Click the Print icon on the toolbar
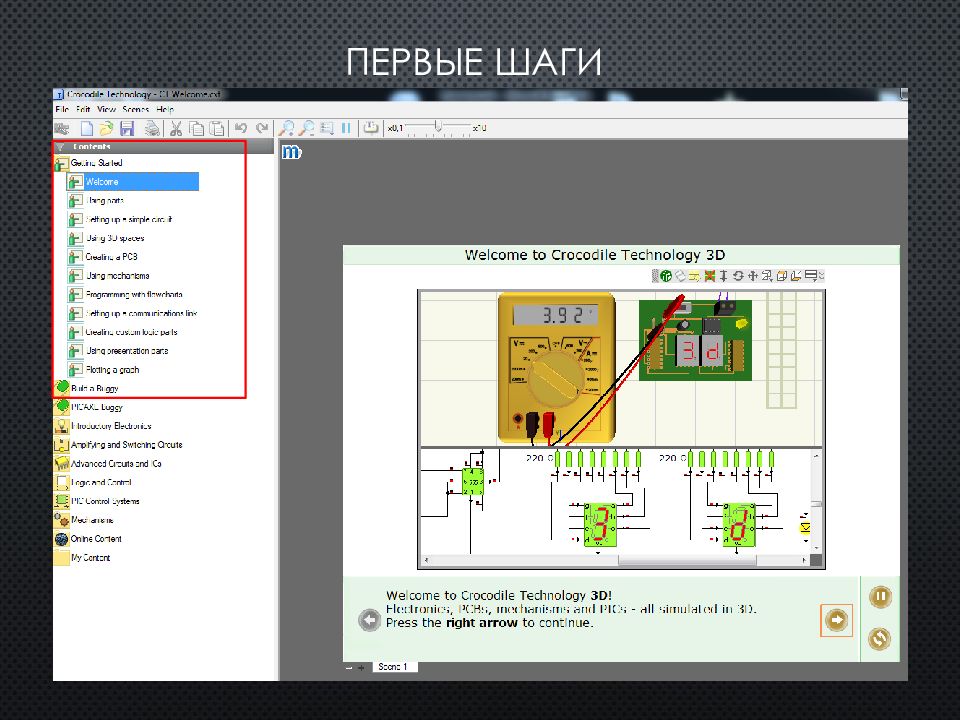 (150, 128)
